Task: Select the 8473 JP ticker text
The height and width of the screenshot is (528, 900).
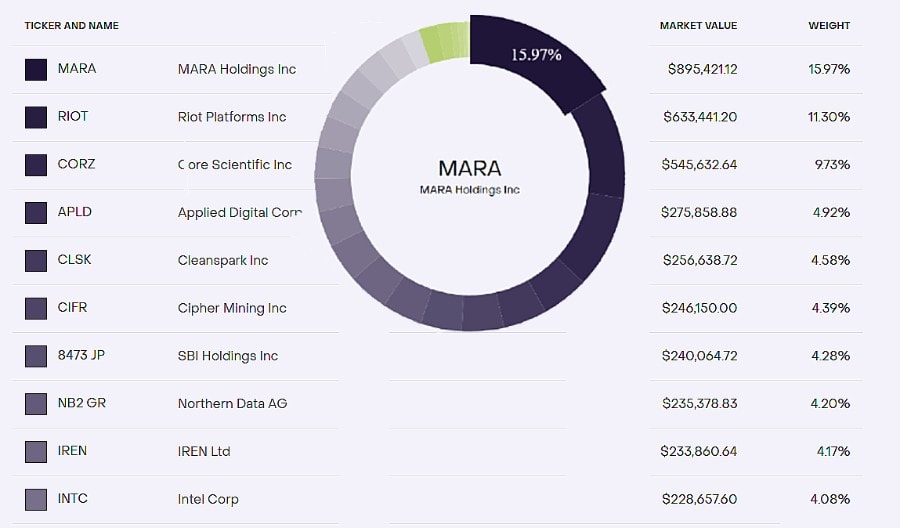Action: pos(82,355)
